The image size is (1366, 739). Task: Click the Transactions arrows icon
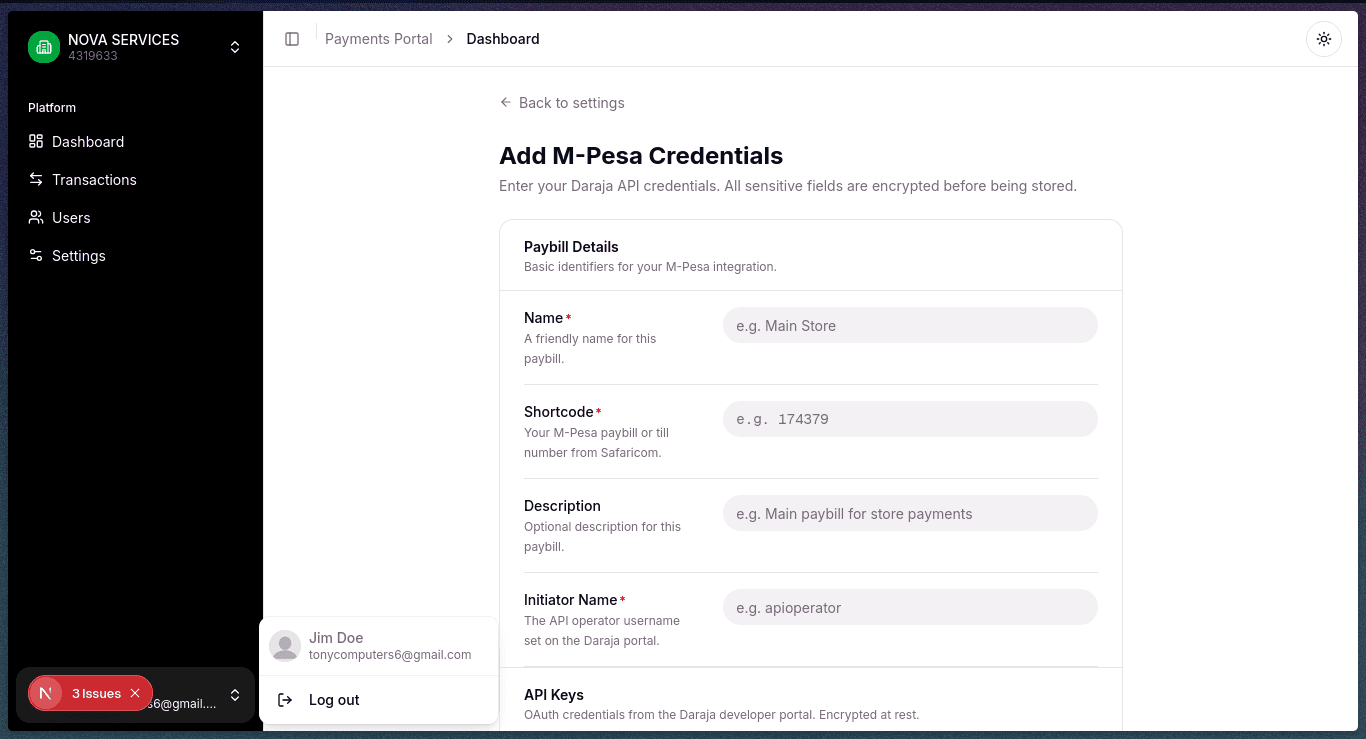coord(36,179)
